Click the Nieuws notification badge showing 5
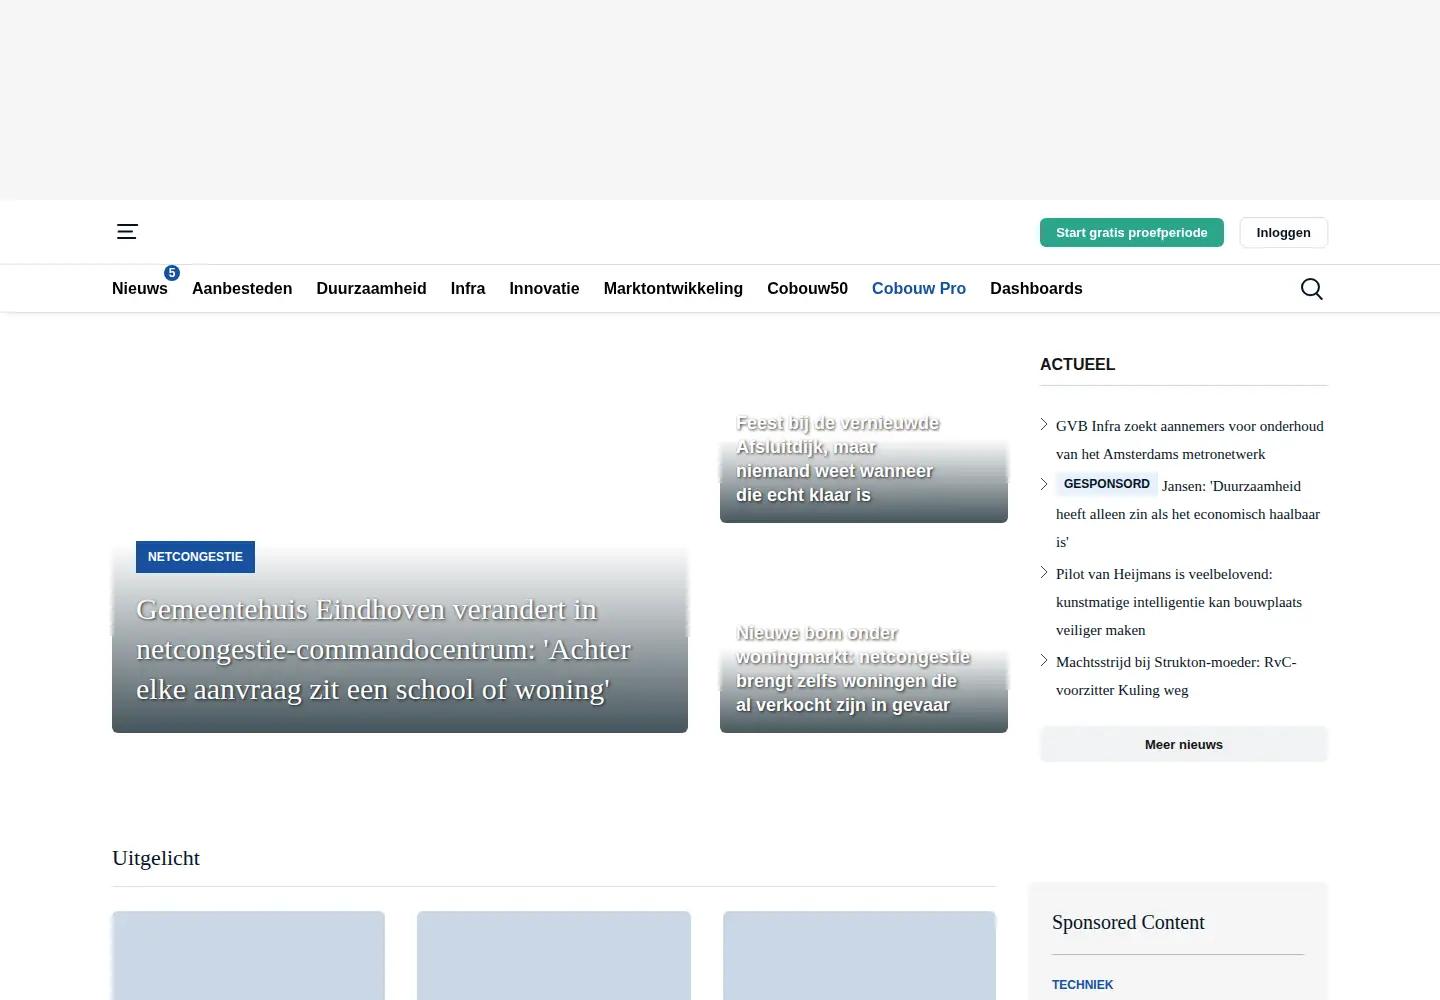1440x1000 pixels. click(172, 273)
